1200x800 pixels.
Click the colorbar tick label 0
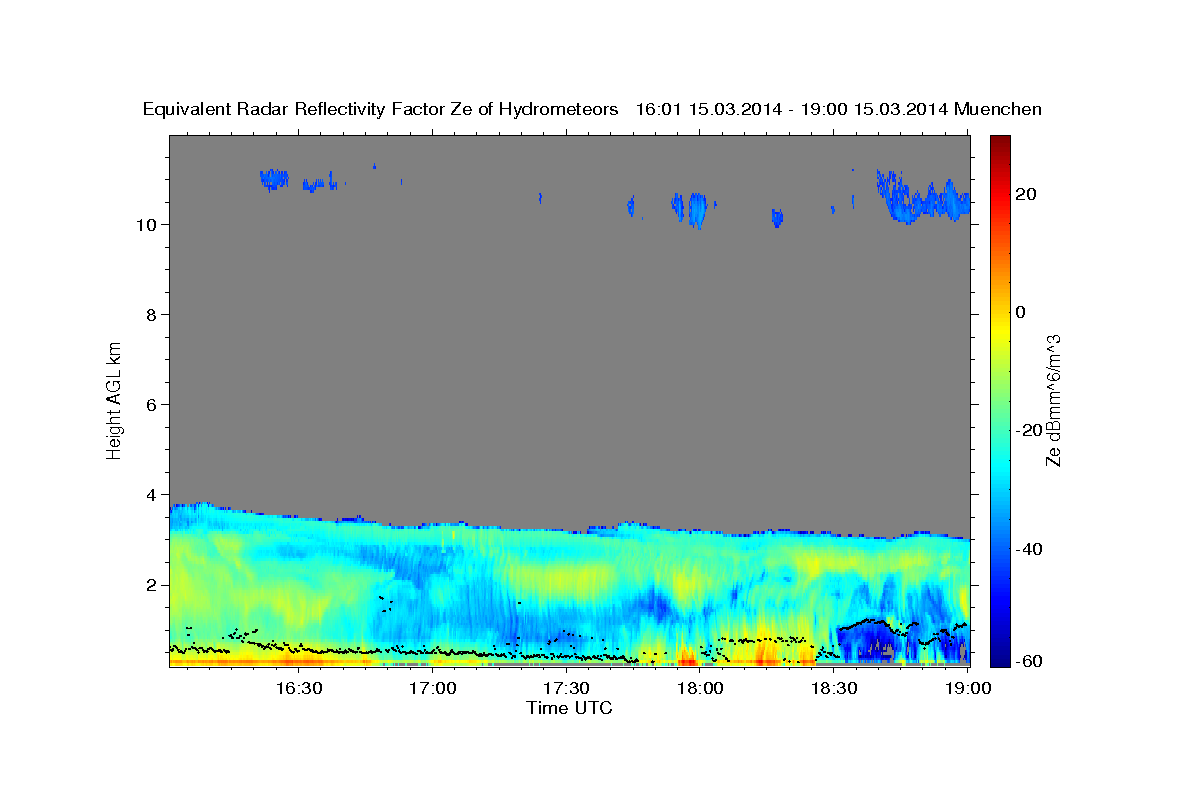click(1022, 312)
